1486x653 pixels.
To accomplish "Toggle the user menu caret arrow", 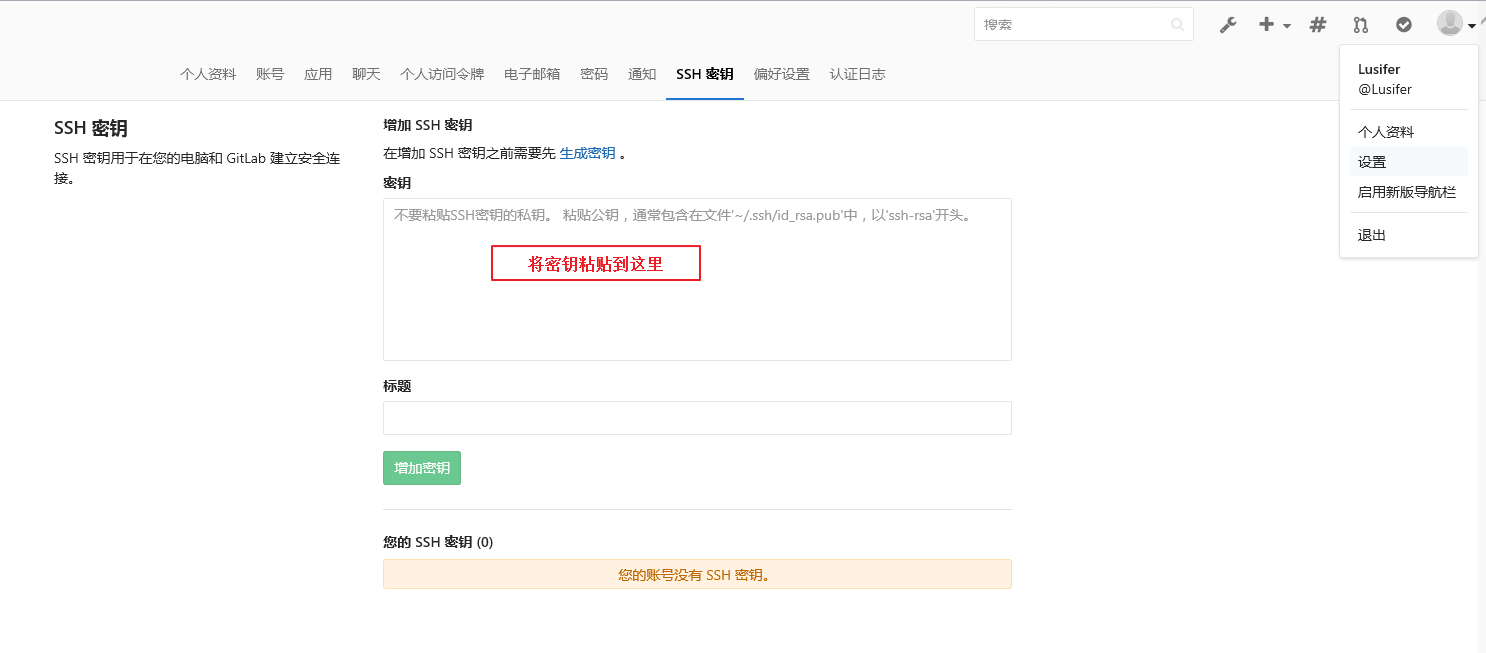I will point(1472,26).
